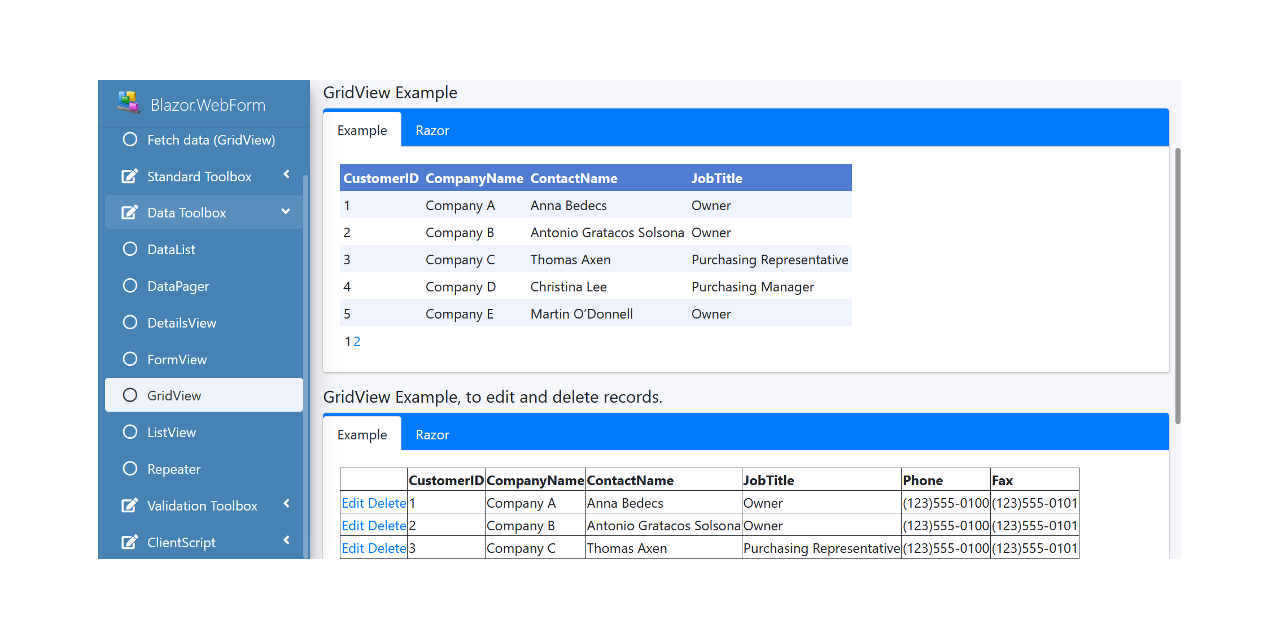1280x640 pixels.
Task: Click the pencil icon beside ClientScript
Action: (128, 542)
